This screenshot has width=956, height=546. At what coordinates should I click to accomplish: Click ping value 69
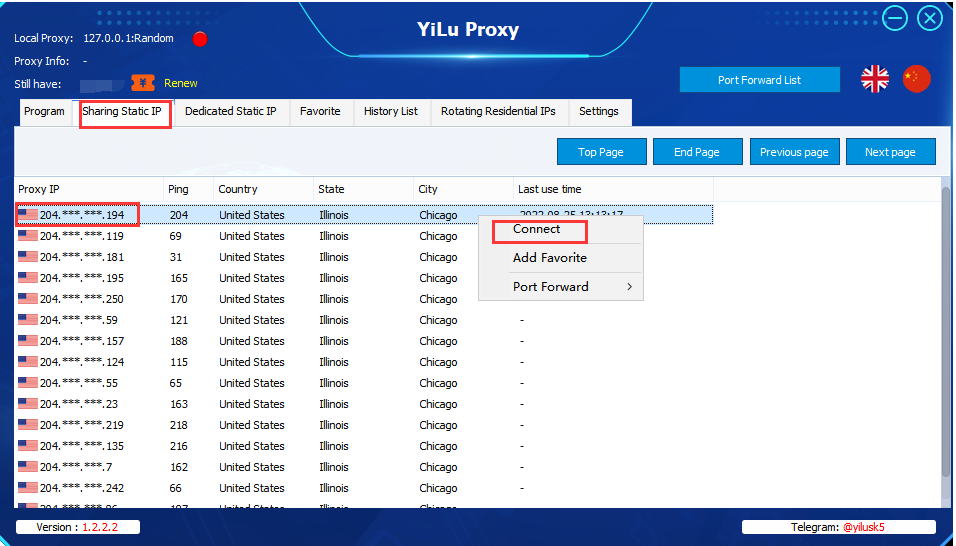(x=176, y=236)
